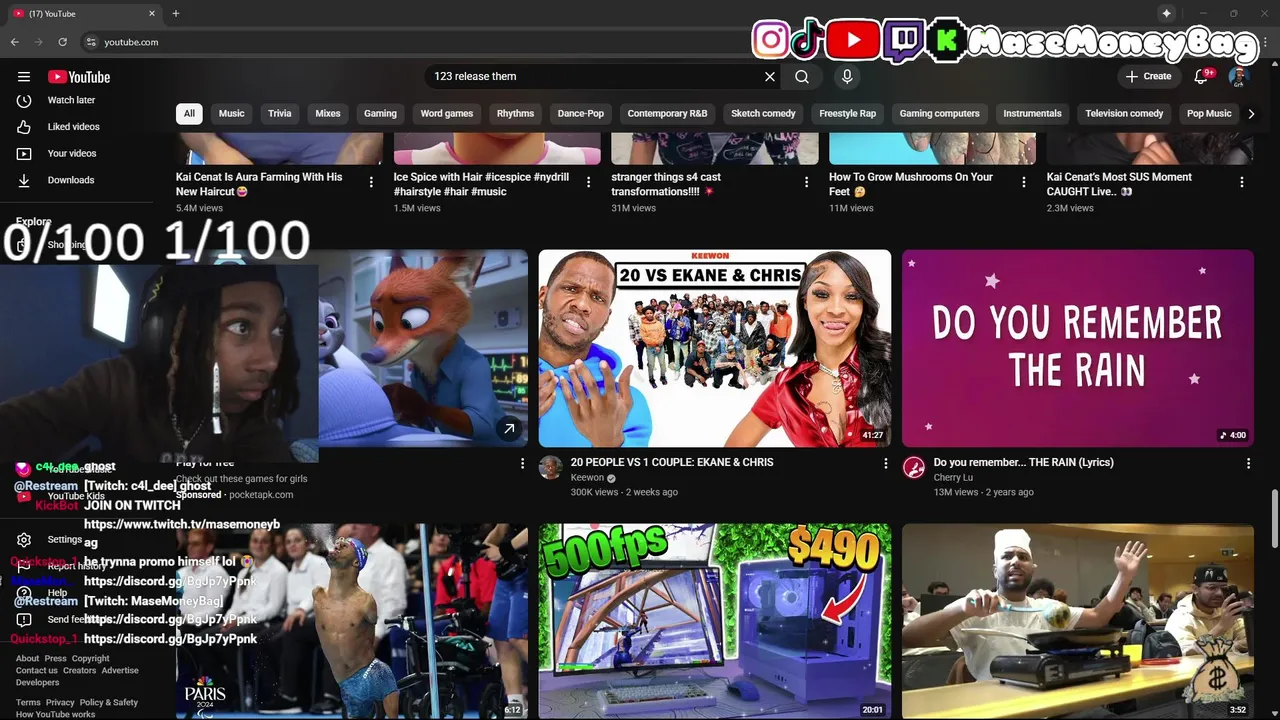Viewport: 1280px width, 720px height.
Task: Click the external link arrow on the ad
Action: [509, 429]
